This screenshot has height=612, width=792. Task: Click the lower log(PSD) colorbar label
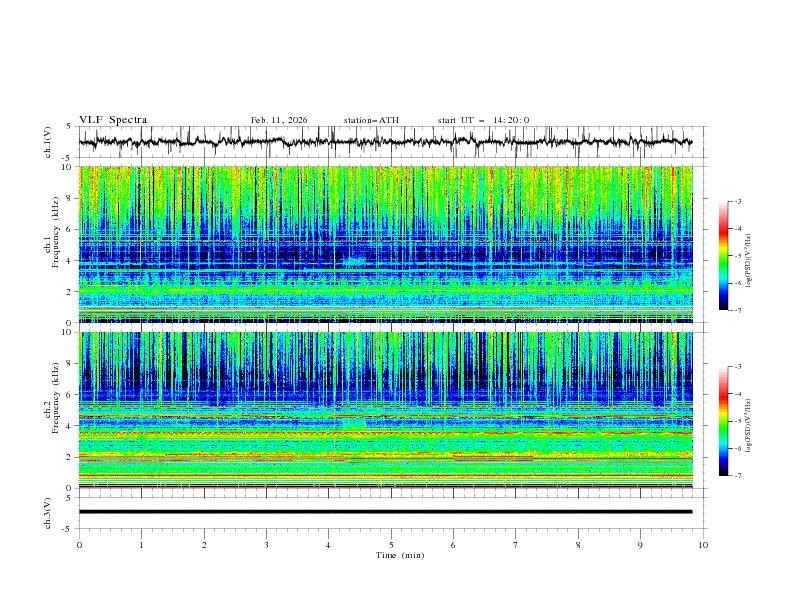(749, 425)
